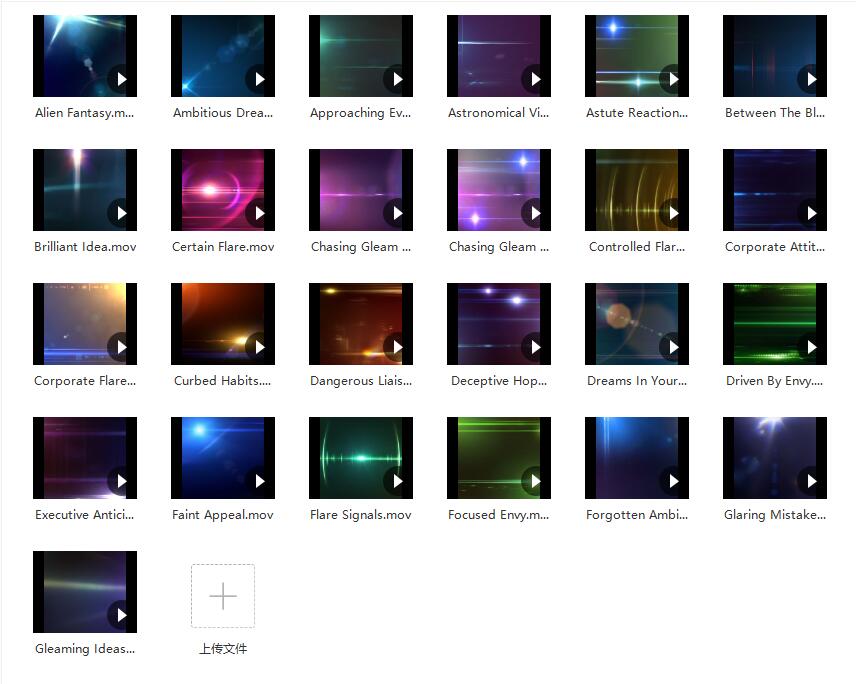Play the Dreams In Your... clip
856x684 pixels.
673,347
